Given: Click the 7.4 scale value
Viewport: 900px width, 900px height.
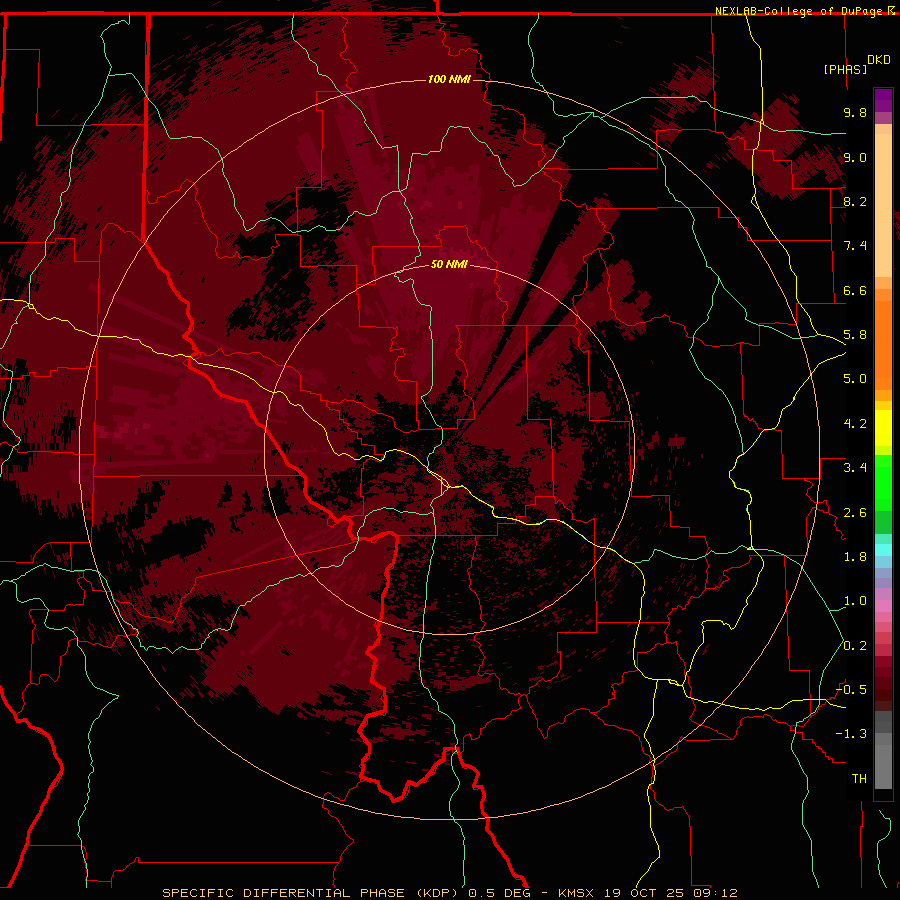Looking at the screenshot, I should (x=855, y=246).
